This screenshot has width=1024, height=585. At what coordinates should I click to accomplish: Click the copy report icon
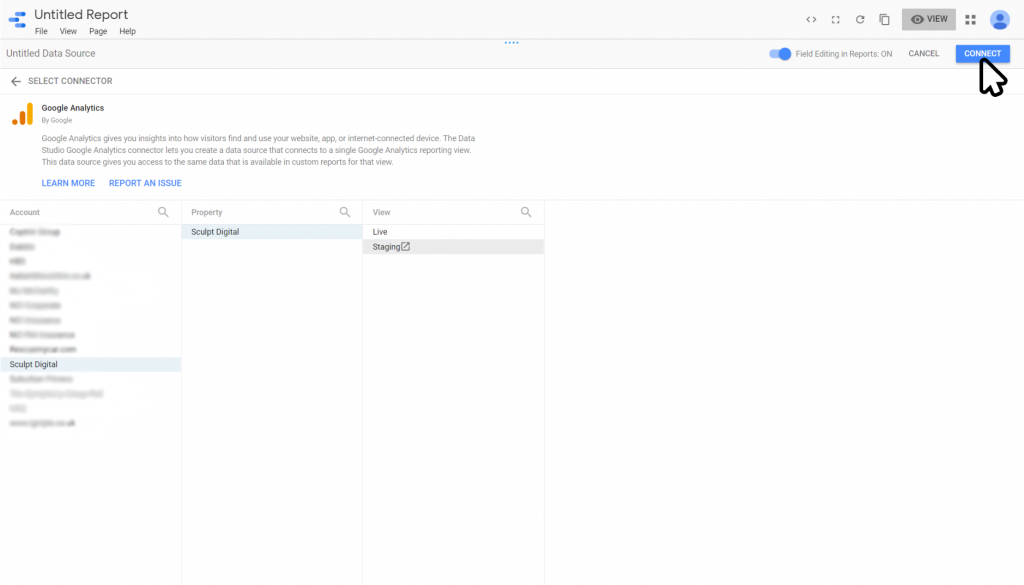click(884, 19)
